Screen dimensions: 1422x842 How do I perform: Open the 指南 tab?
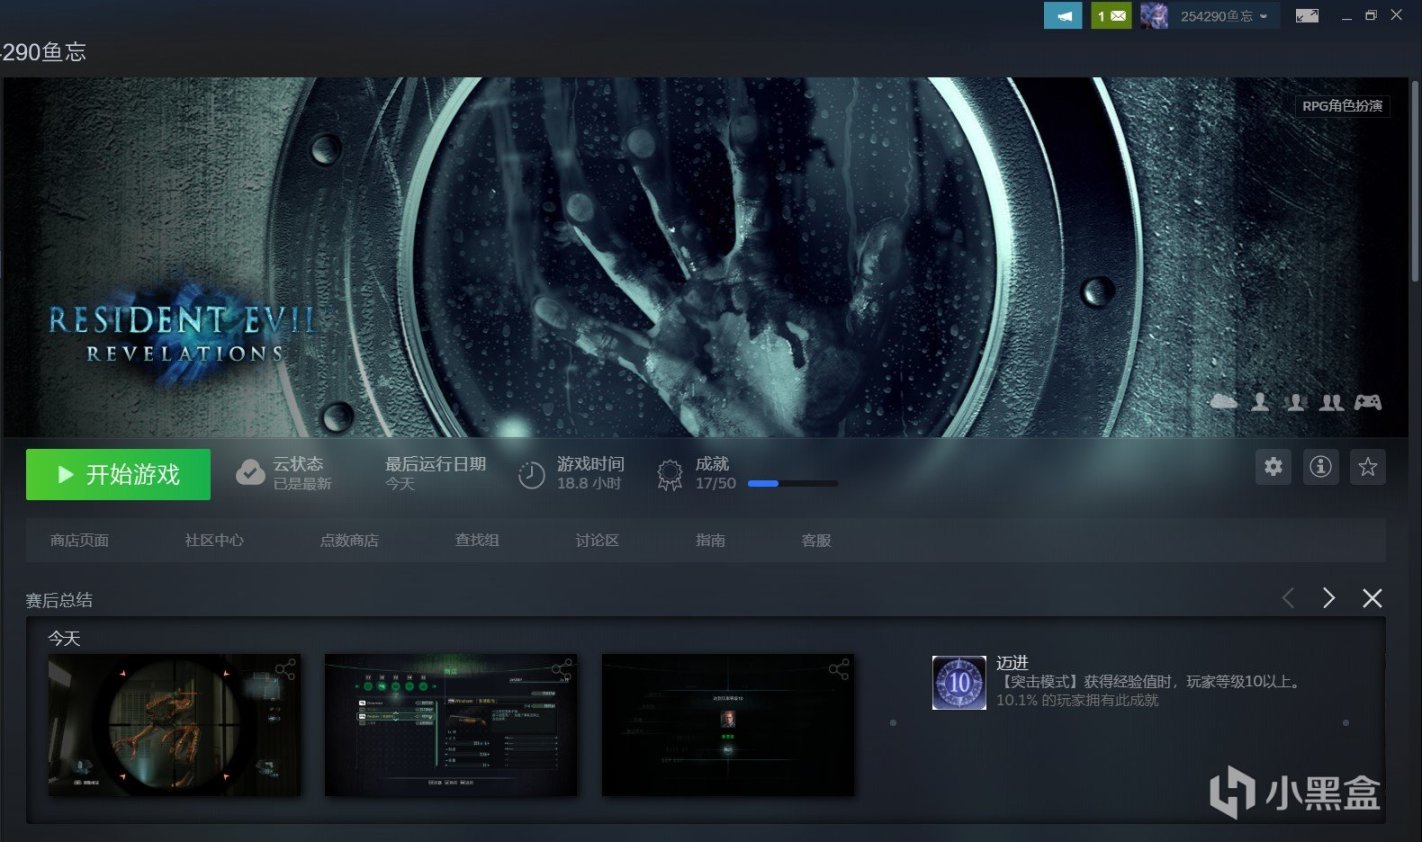(710, 540)
